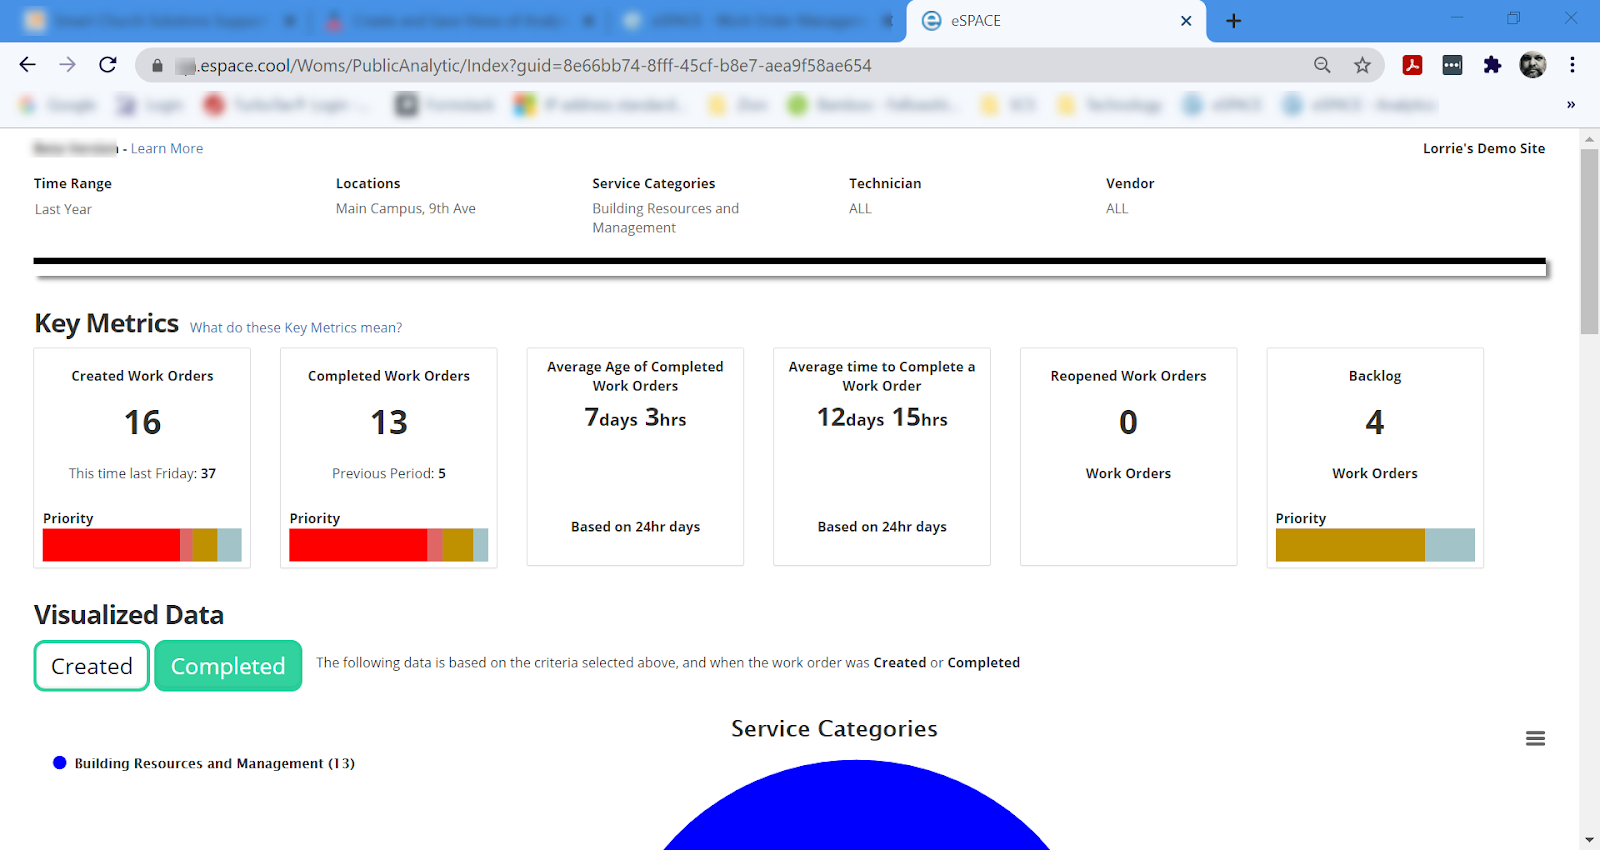Toggle the Created data view
This screenshot has width=1600, height=850.
coord(92,666)
